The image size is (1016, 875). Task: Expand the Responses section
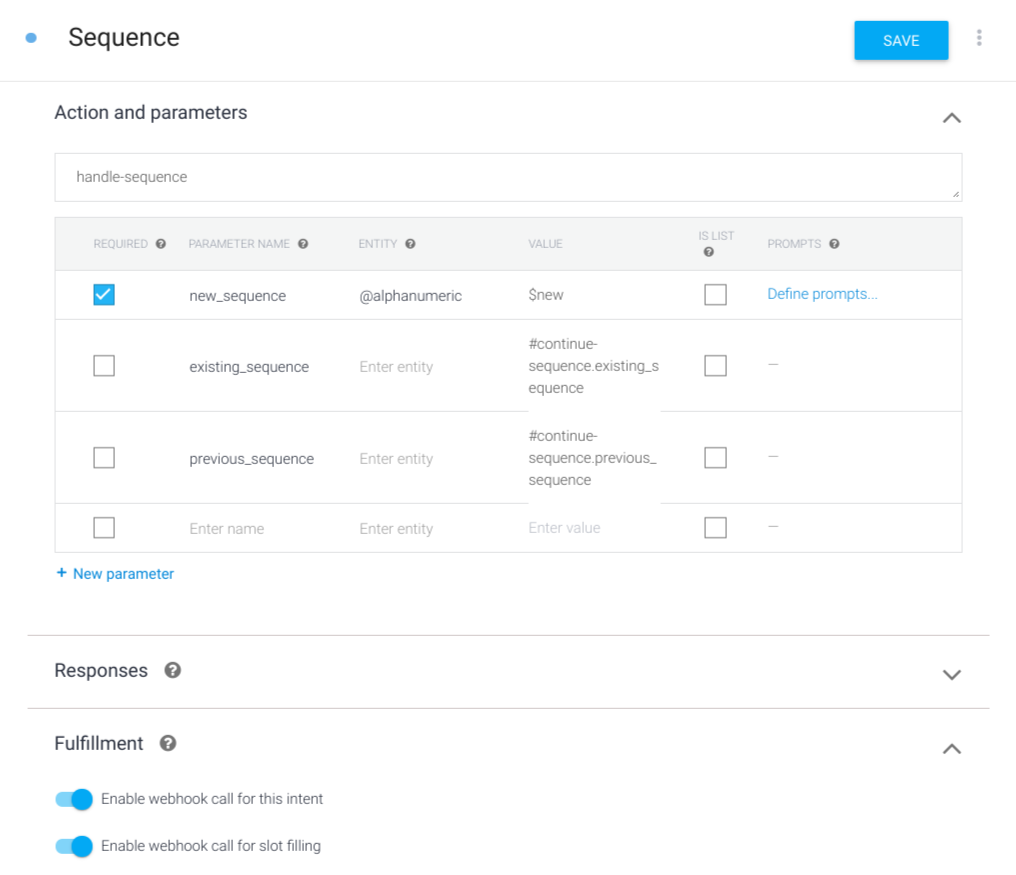click(951, 674)
